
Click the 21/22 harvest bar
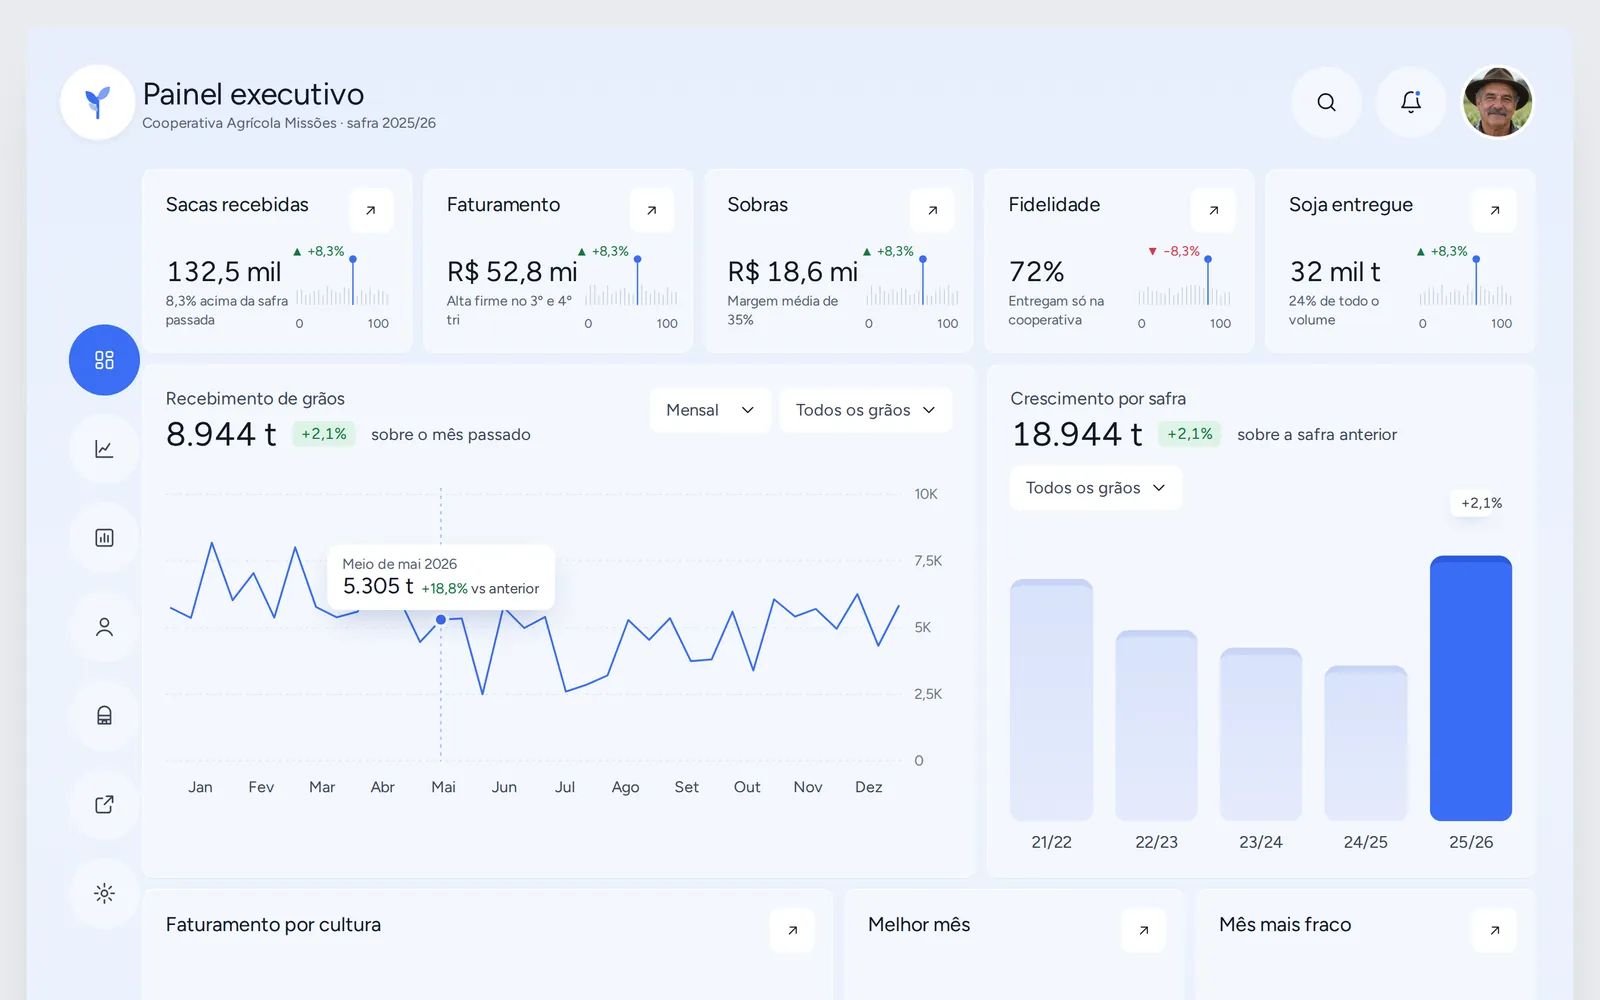[x=1051, y=700]
